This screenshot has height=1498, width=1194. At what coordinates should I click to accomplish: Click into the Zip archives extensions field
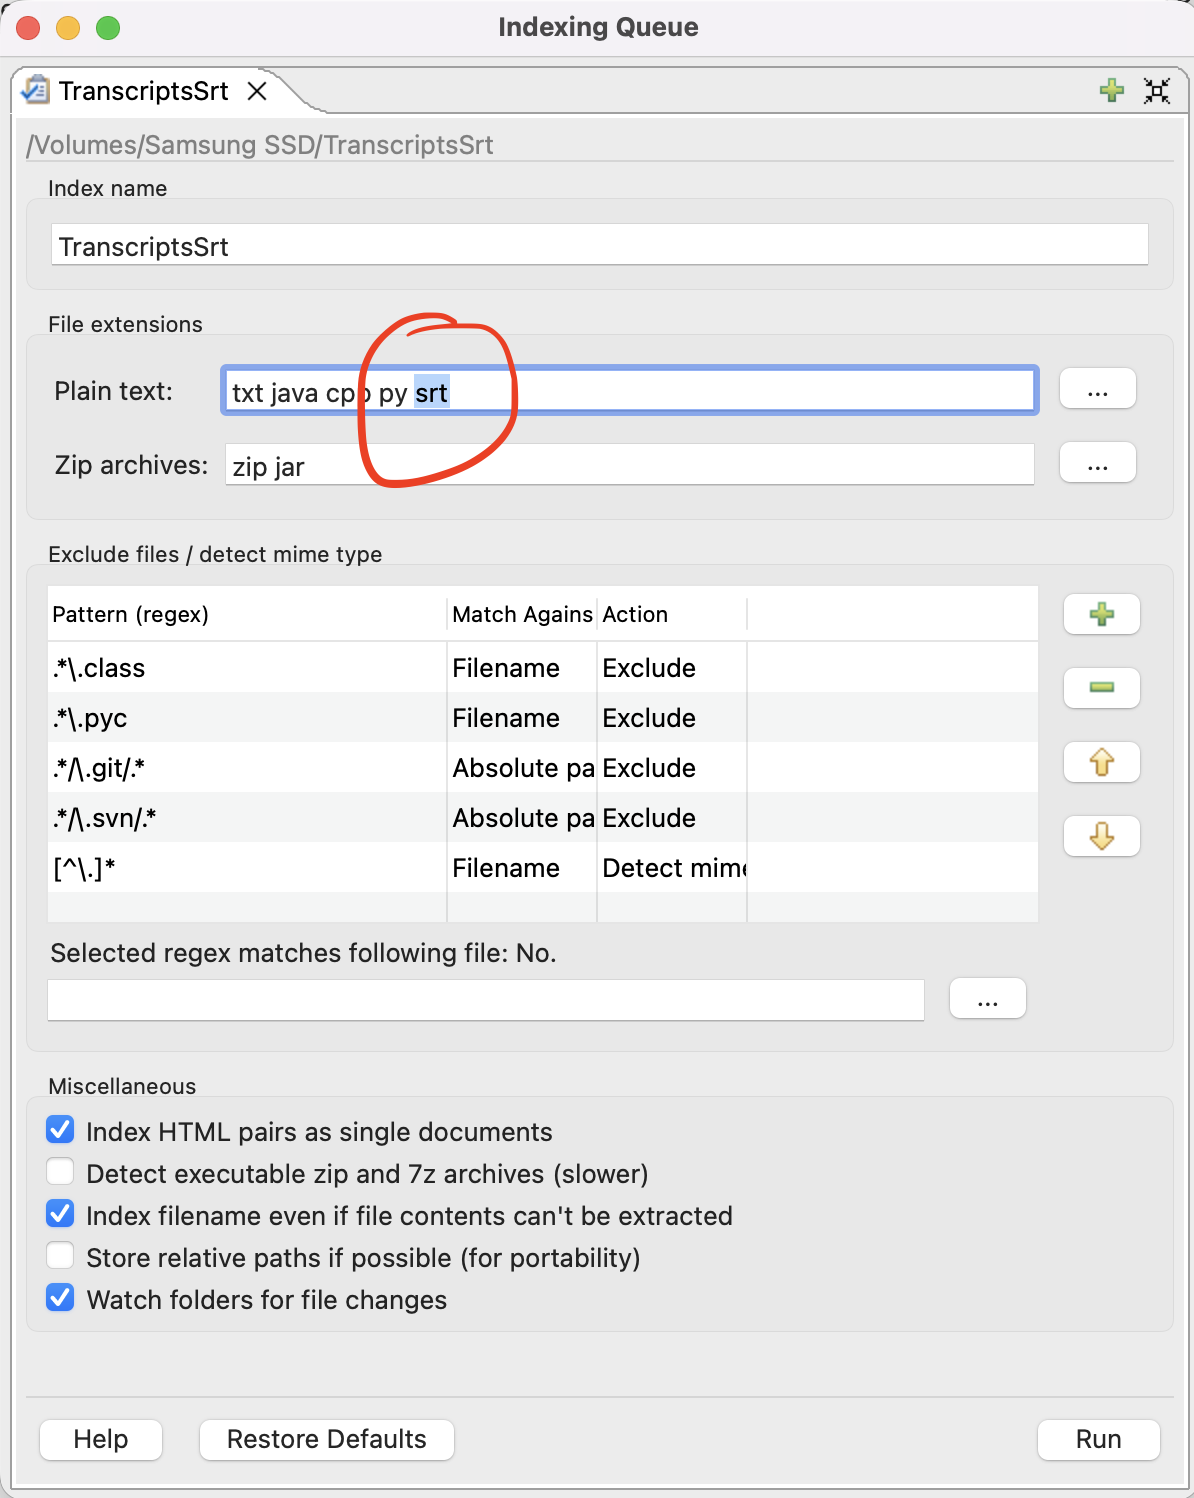click(630, 465)
